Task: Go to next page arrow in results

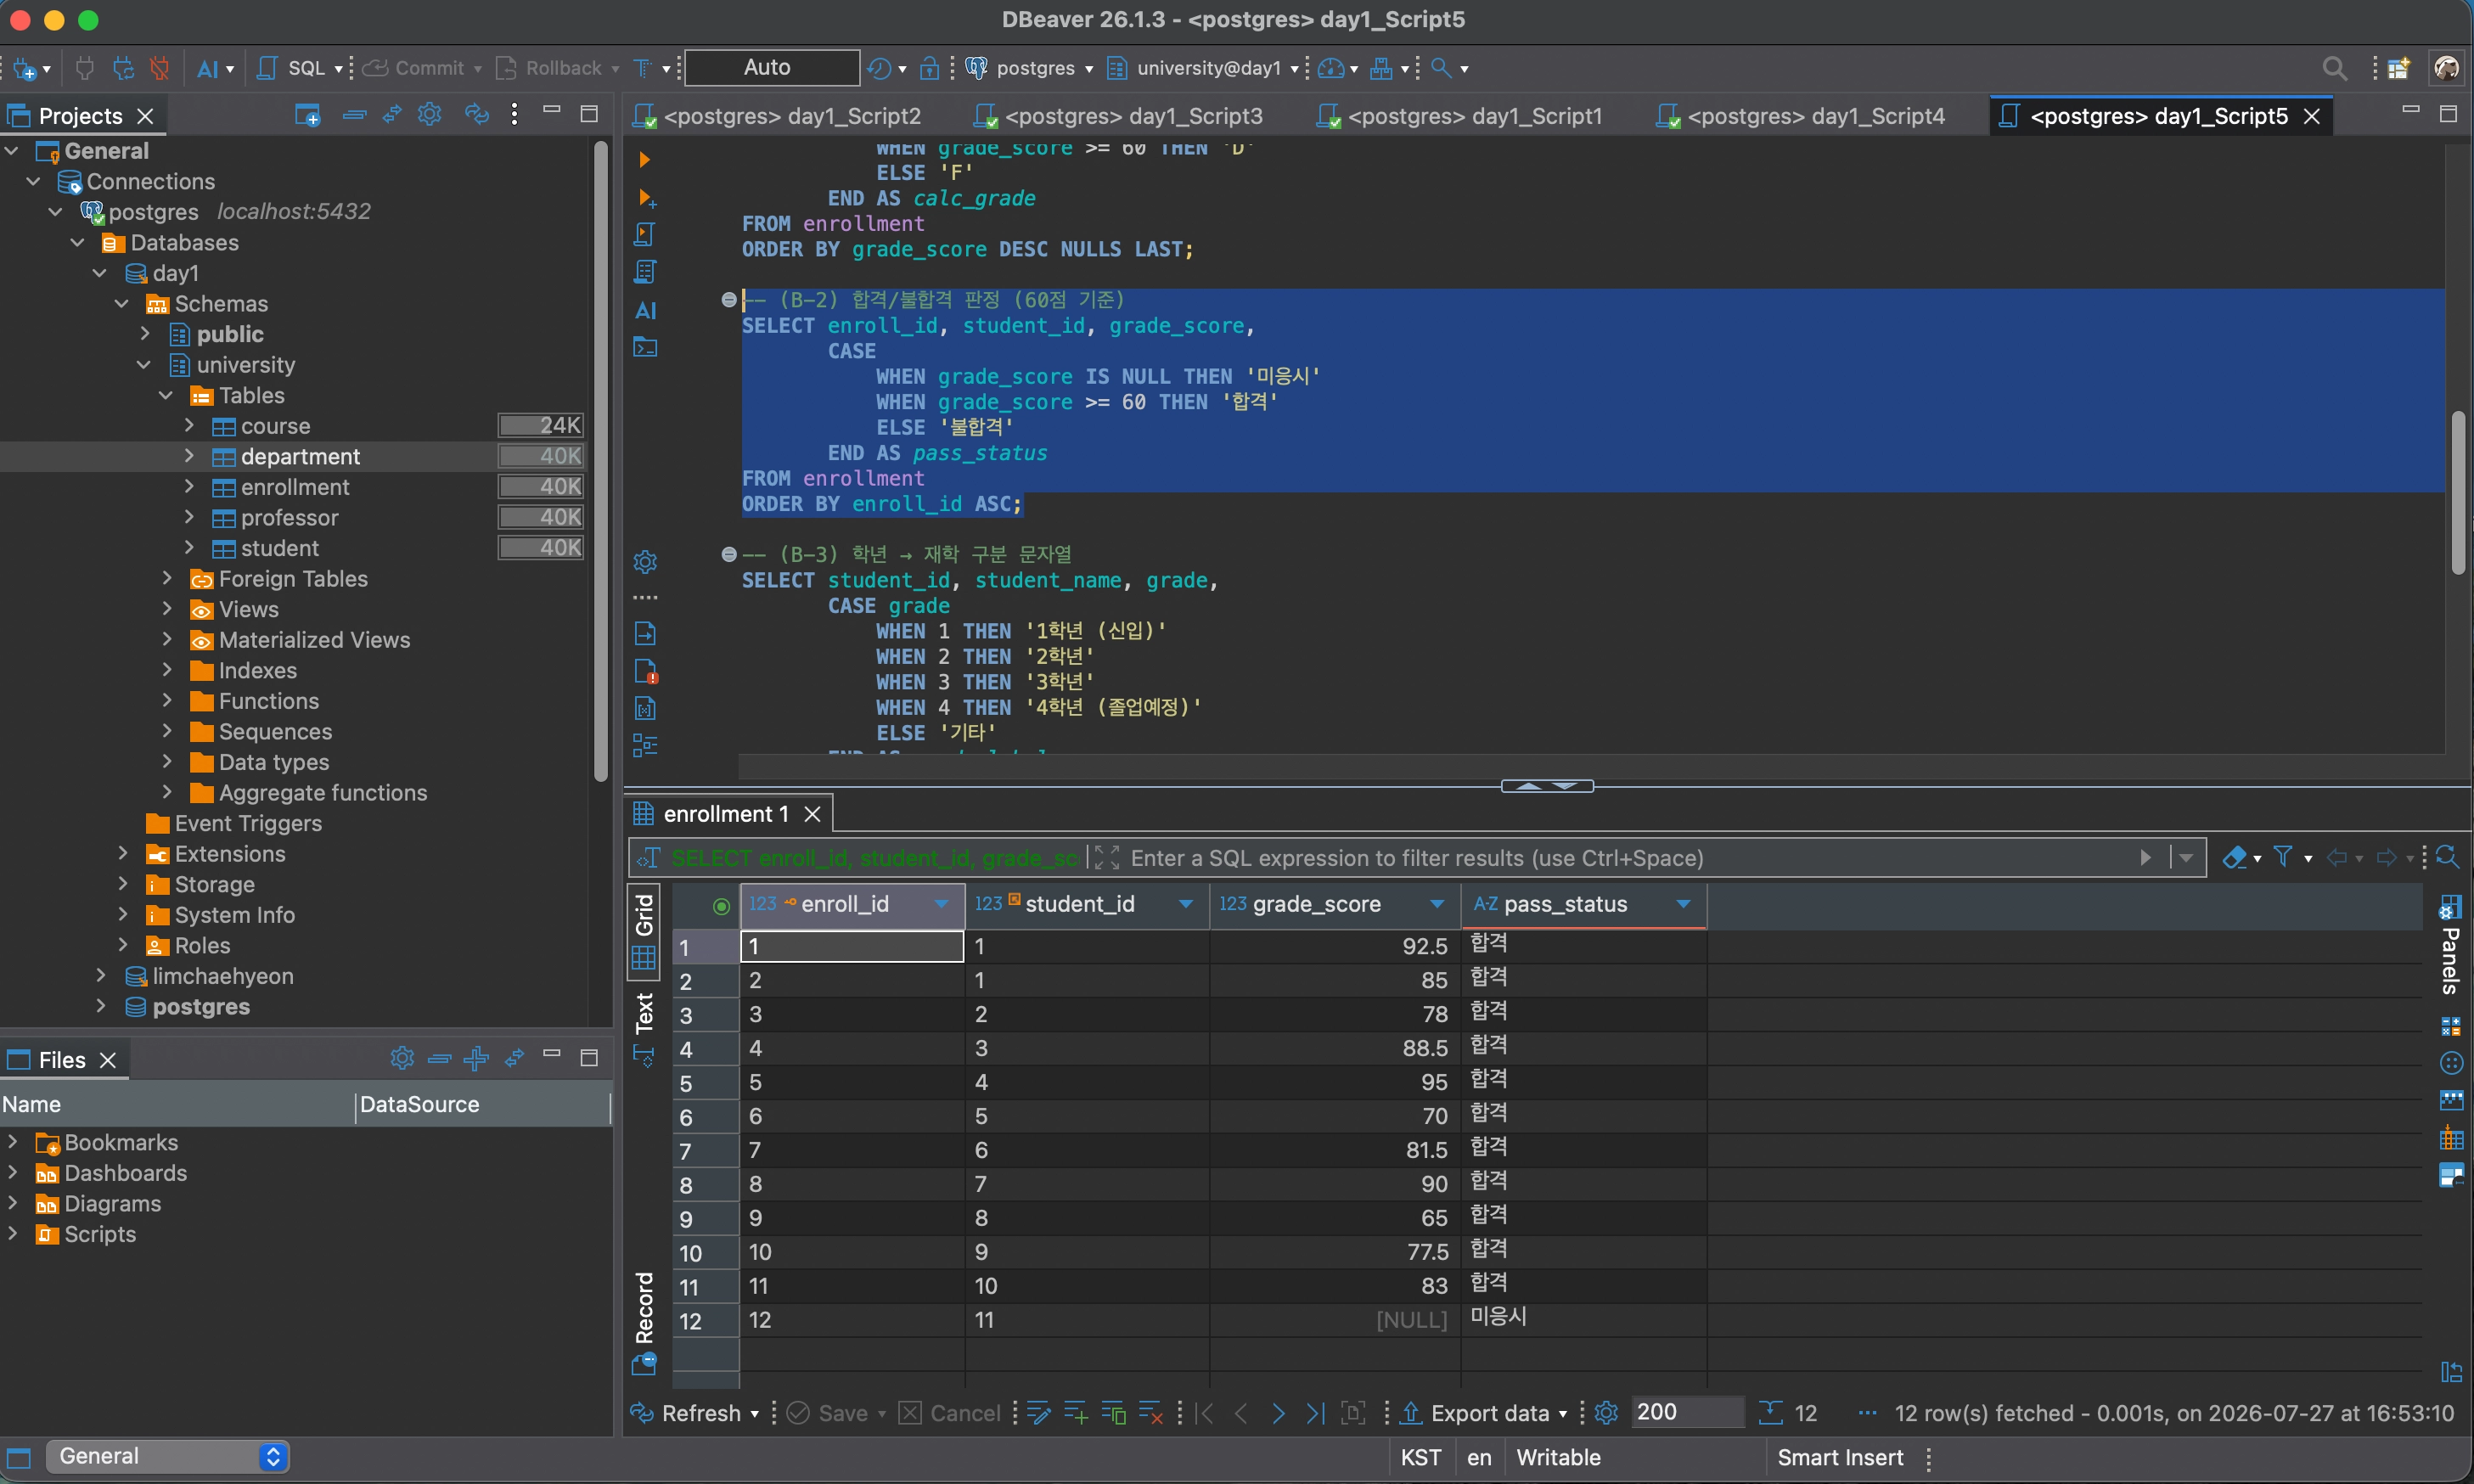Action: click(x=1278, y=1413)
